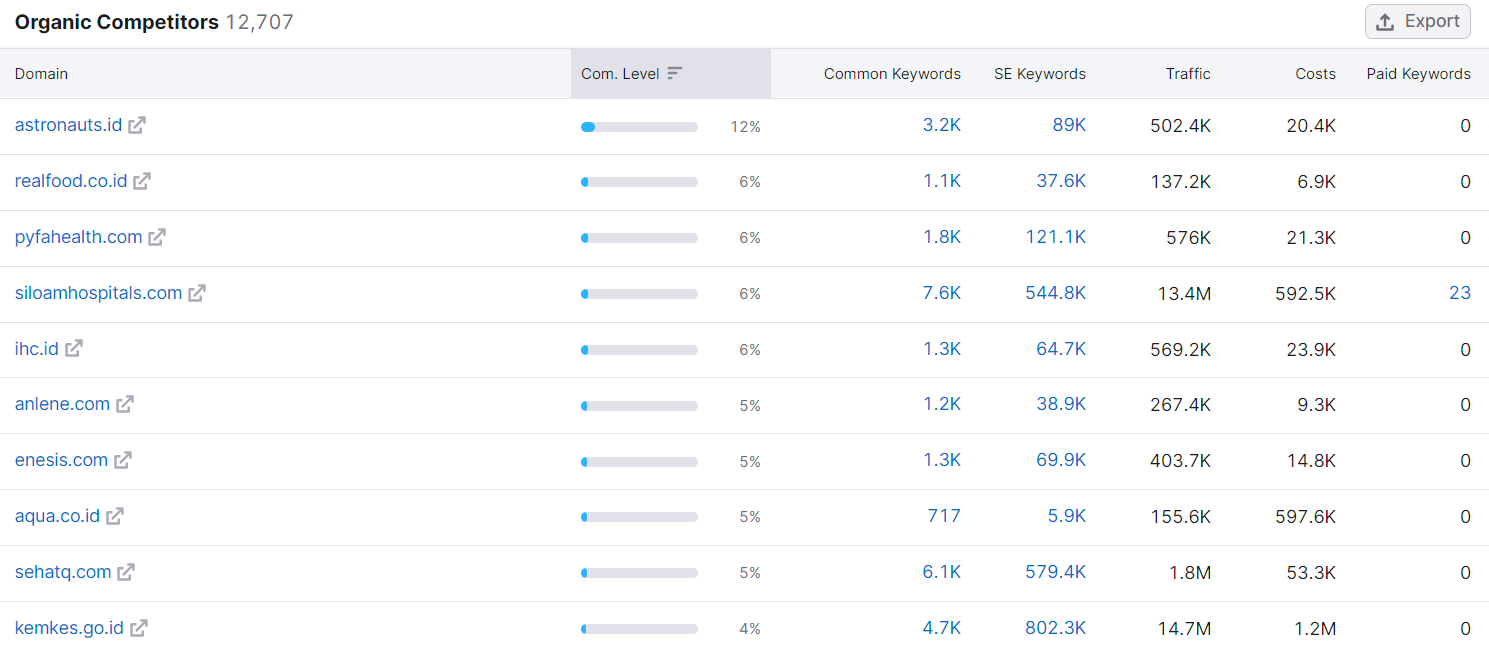Click the Organic Competitors heading
The image size is (1489, 654).
(x=116, y=22)
